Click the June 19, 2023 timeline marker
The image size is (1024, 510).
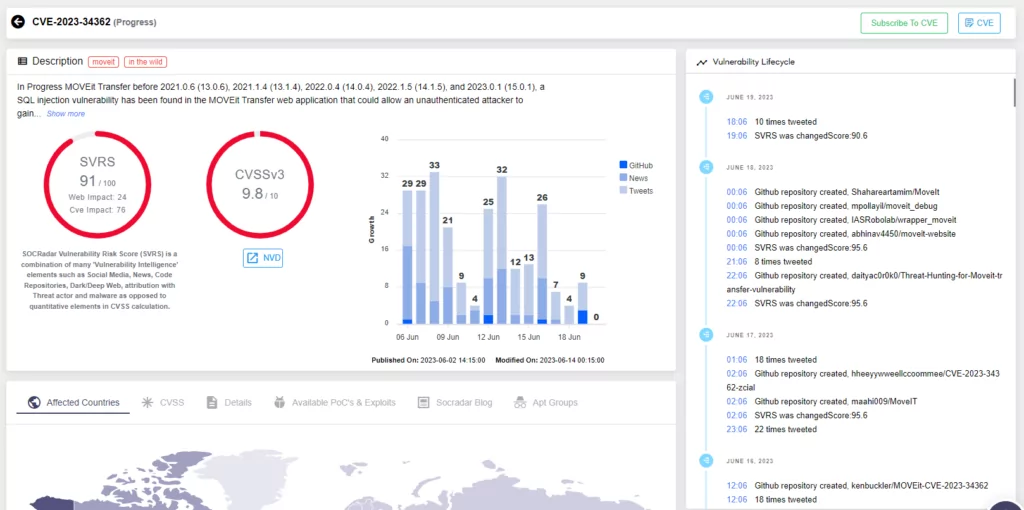click(706, 97)
